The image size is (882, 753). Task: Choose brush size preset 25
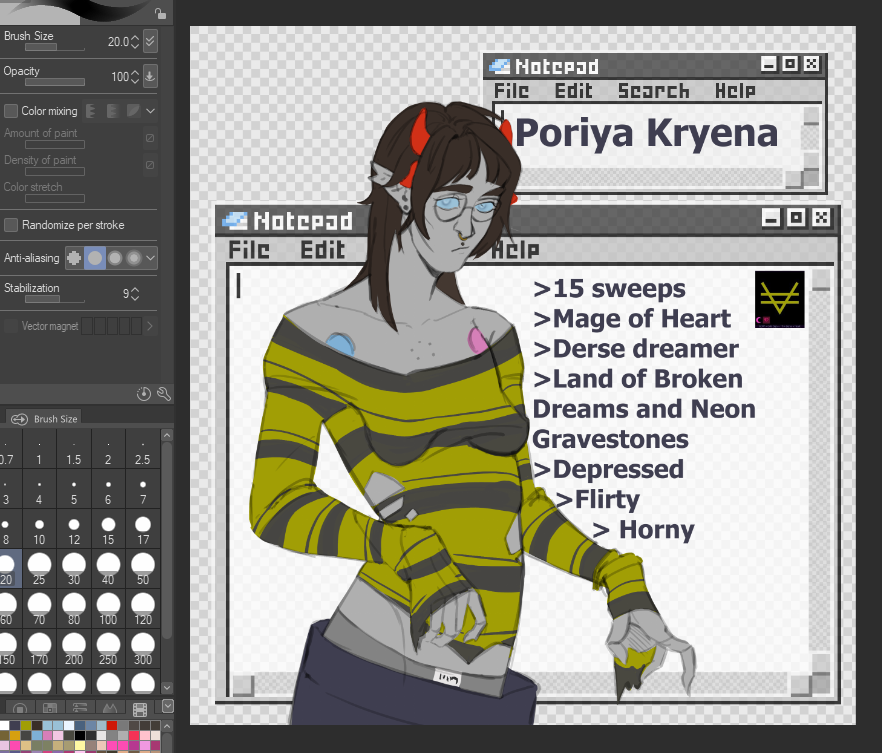point(39,569)
